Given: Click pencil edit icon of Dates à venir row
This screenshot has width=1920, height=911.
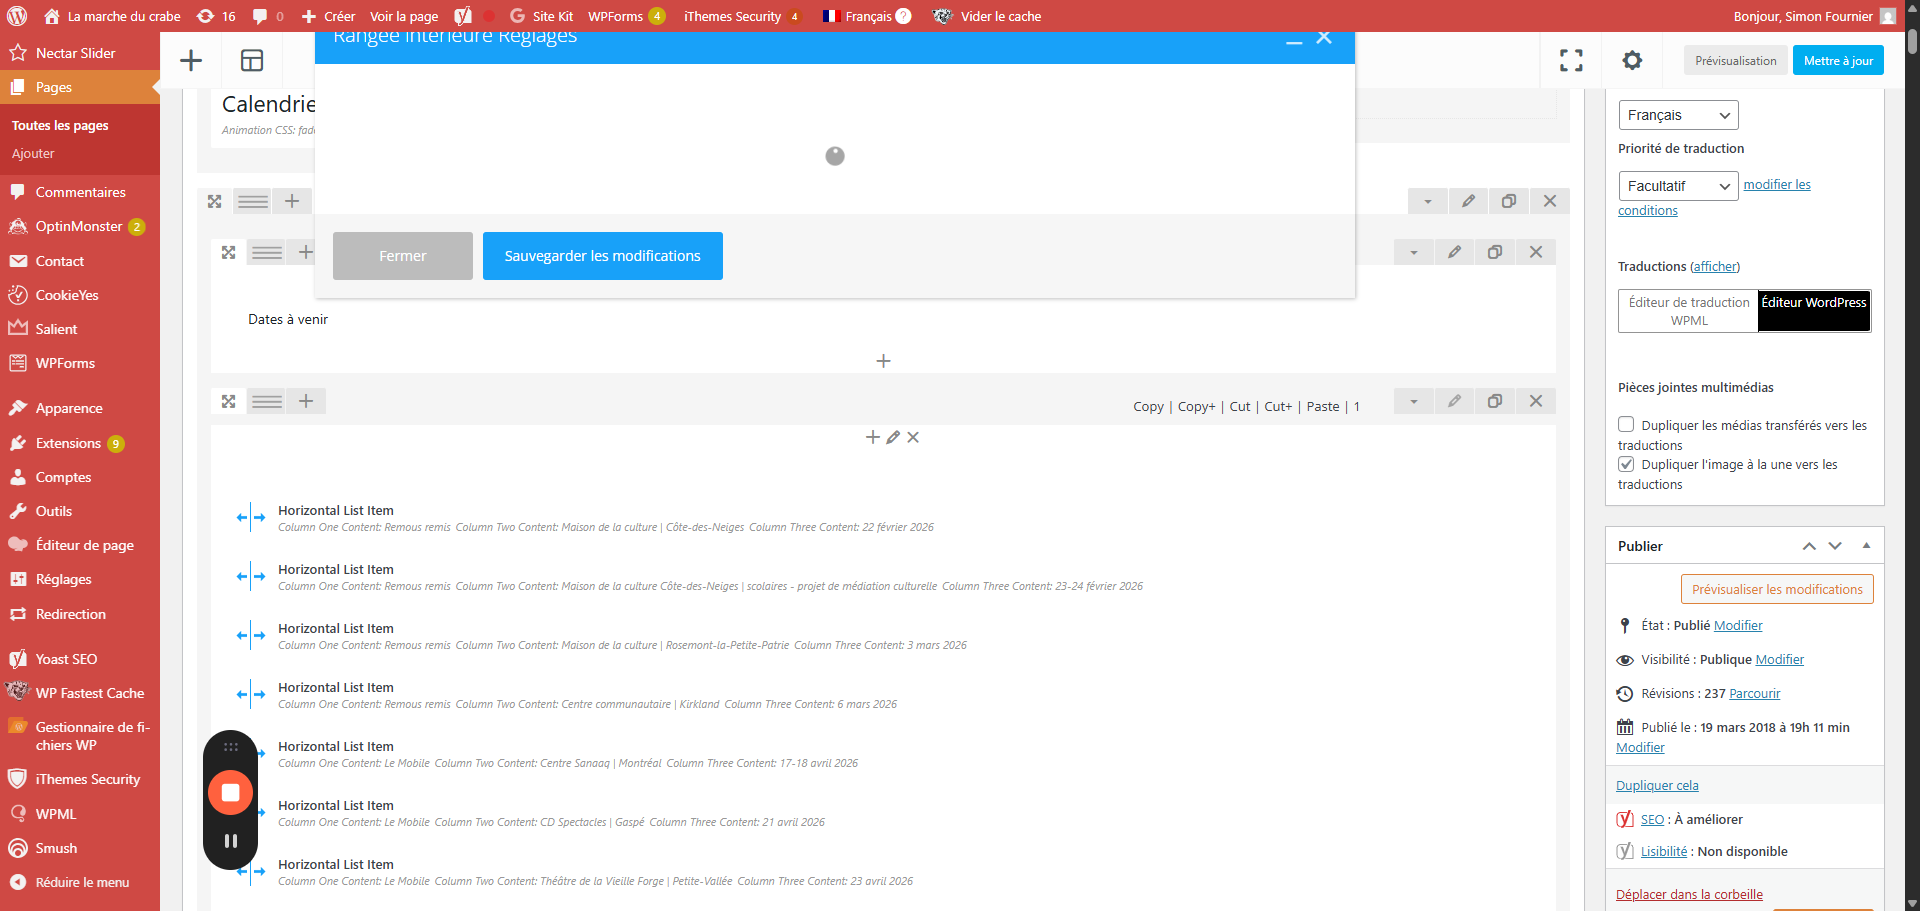Looking at the screenshot, I should pyautogui.click(x=1454, y=252).
